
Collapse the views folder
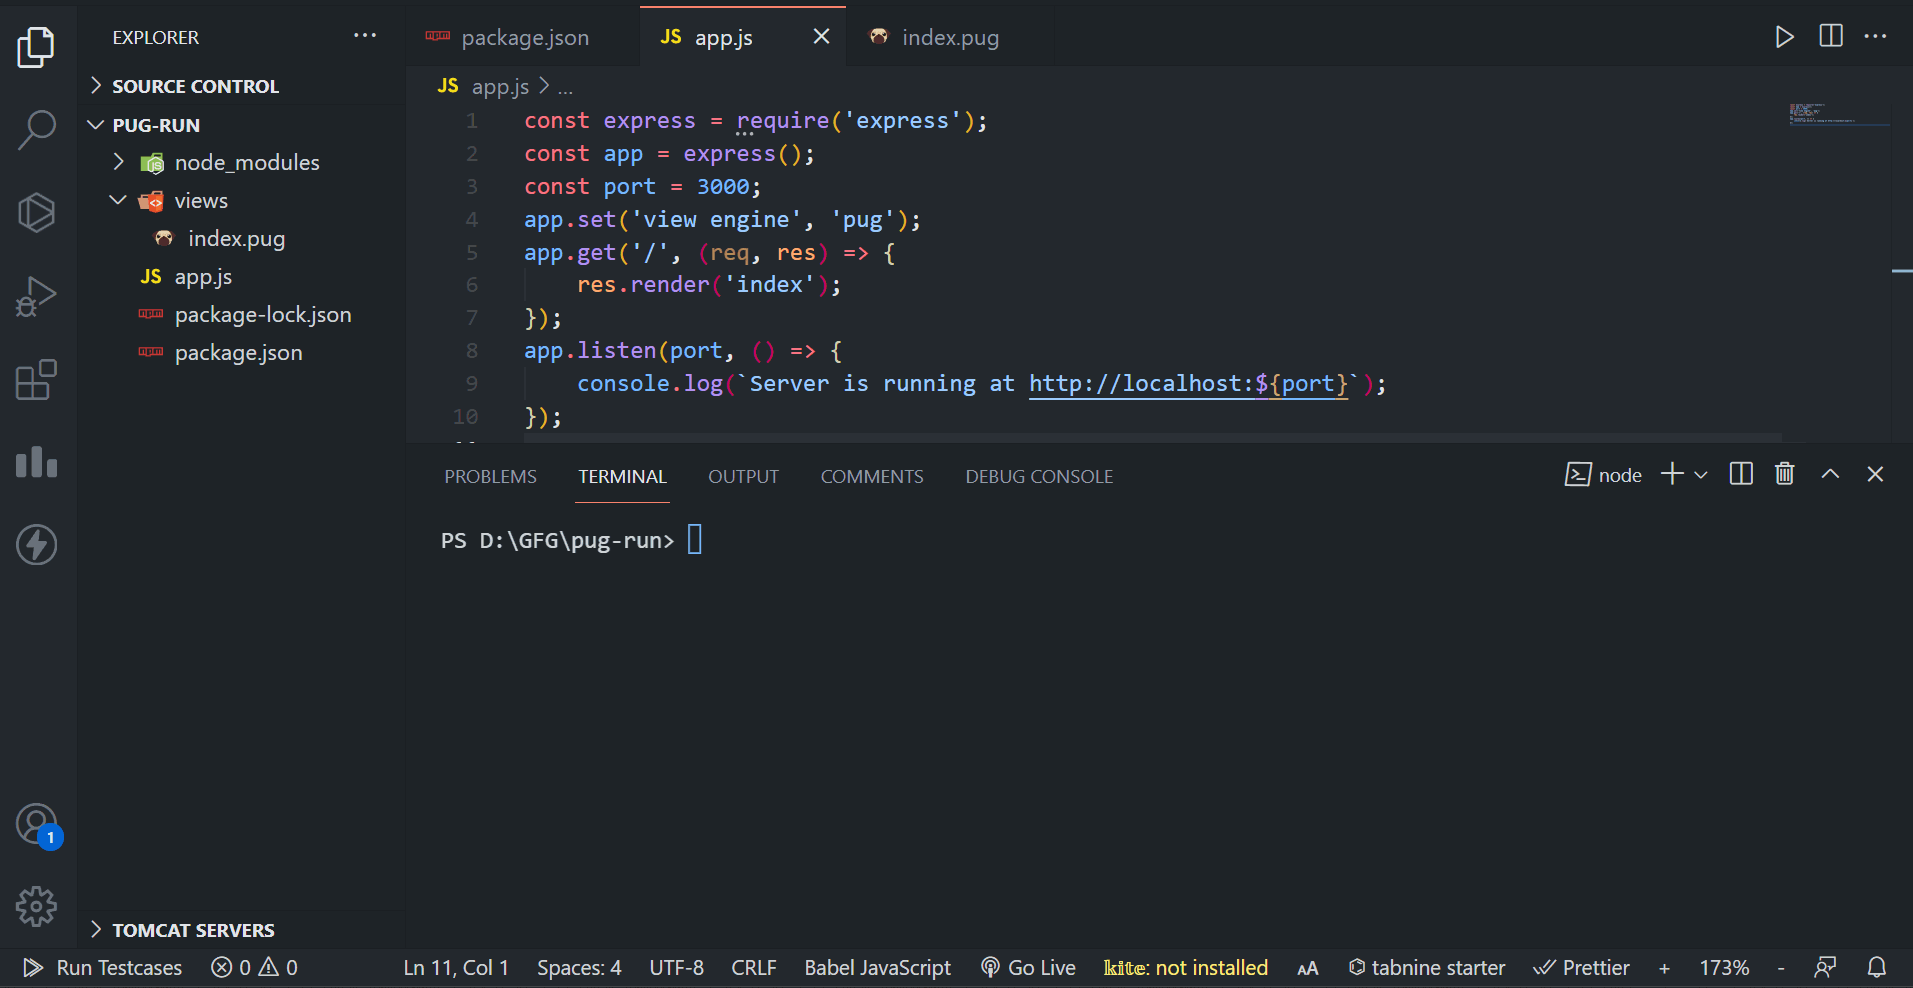tap(201, 201)
